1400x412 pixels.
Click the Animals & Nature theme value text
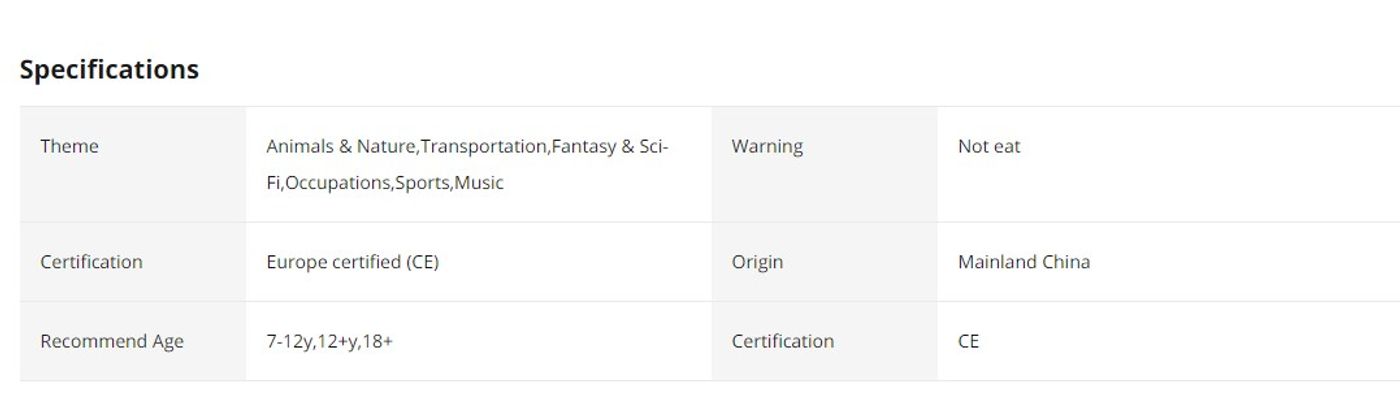click(341, 146)
